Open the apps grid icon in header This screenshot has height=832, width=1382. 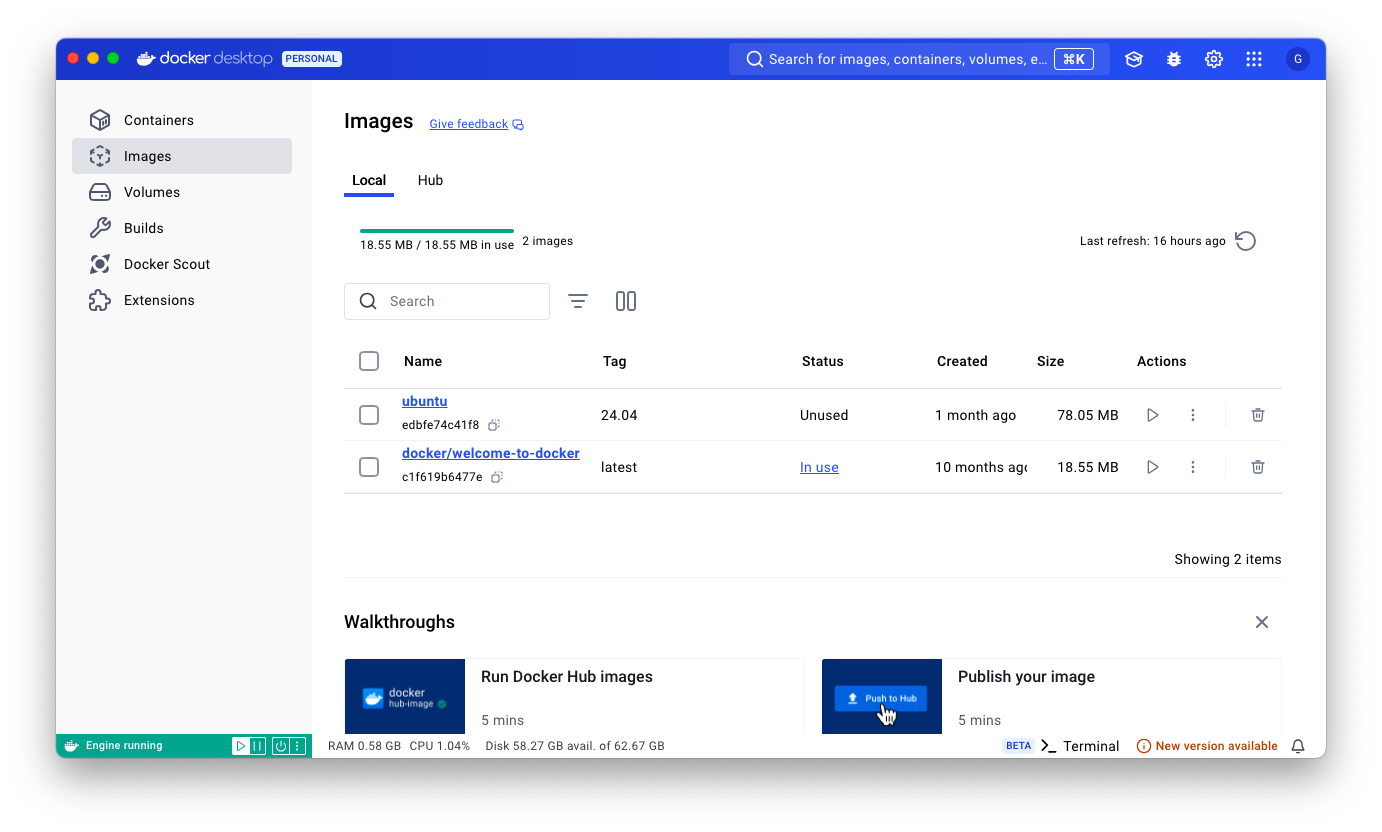point(1254,59)
